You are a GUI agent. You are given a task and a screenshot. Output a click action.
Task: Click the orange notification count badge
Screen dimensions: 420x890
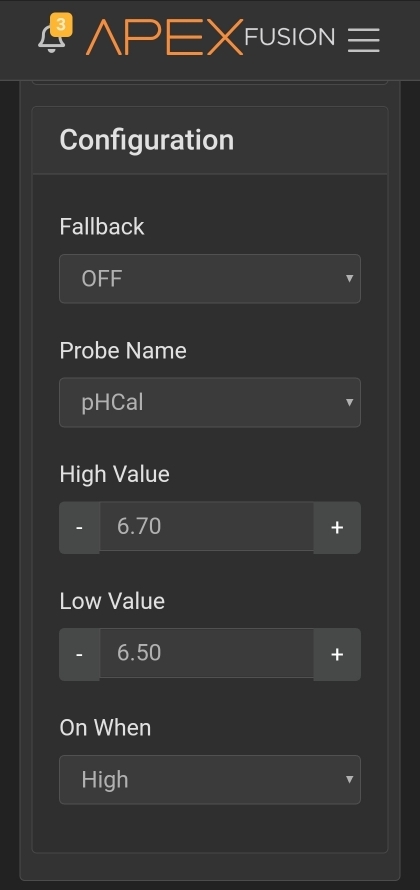point(61,25)
